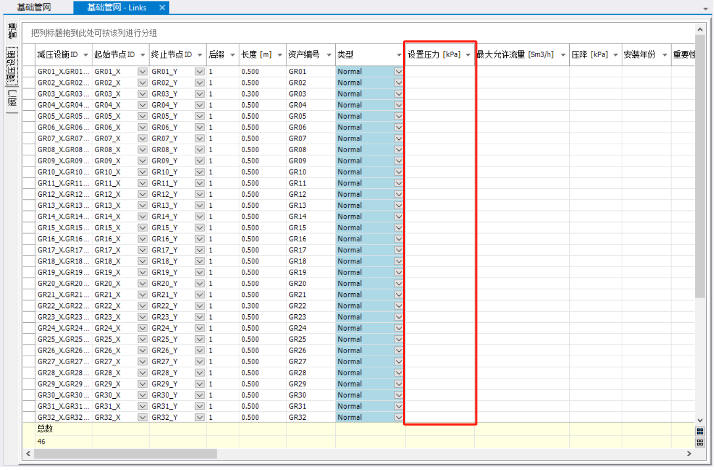The height and width of the screenshot is (470, 715).
Task: Open the tab list dropdown arrow at top right
Action: point(707,7)
